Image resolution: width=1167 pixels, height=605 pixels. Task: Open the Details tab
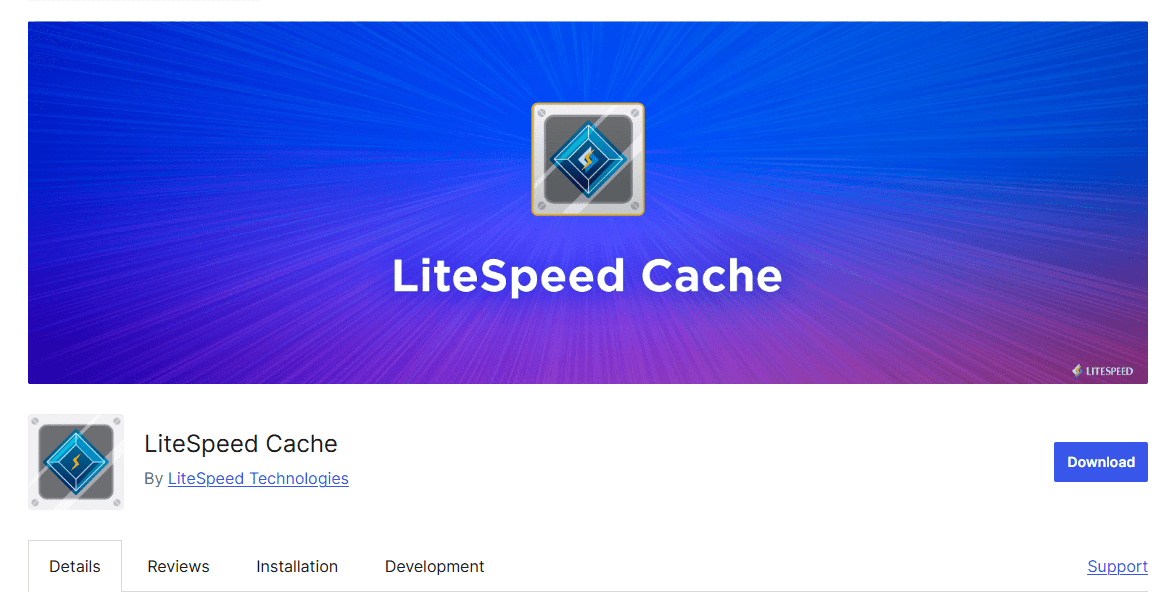point(75,566)
